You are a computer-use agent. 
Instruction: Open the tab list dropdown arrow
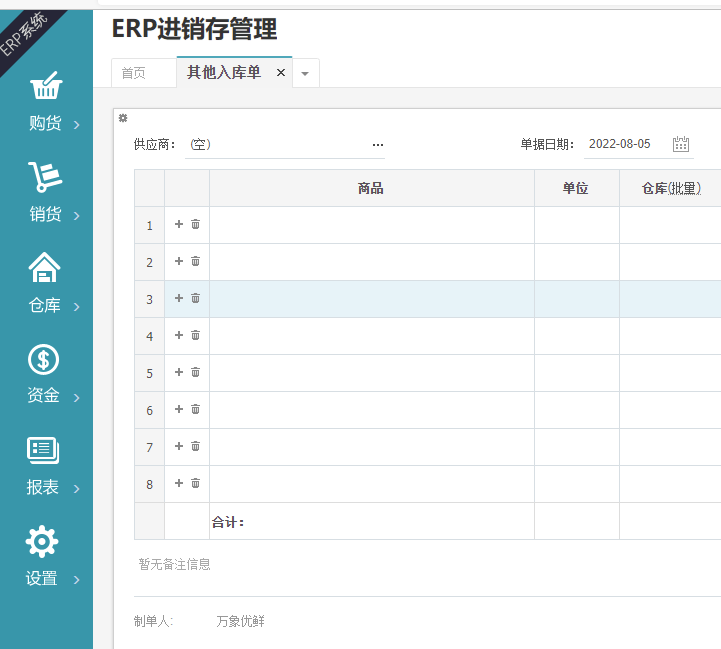(305, 73)
